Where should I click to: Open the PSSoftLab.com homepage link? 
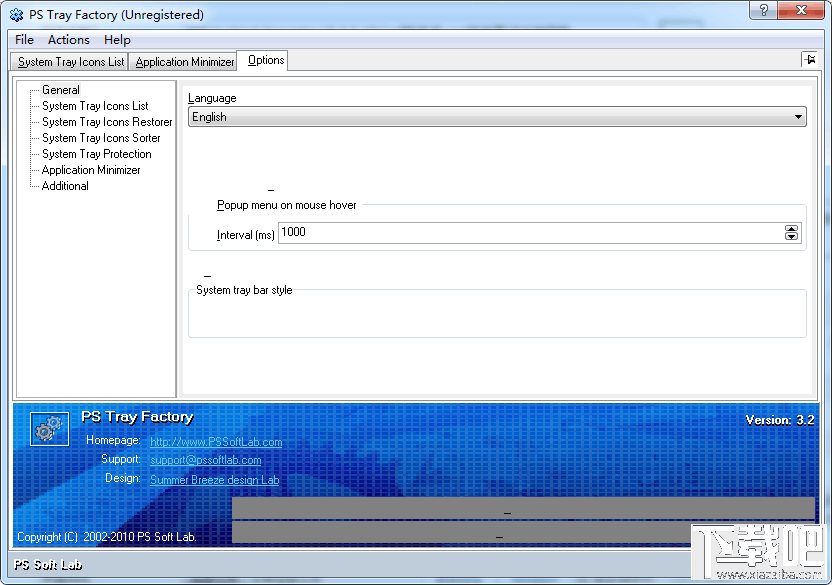[216, 442]
